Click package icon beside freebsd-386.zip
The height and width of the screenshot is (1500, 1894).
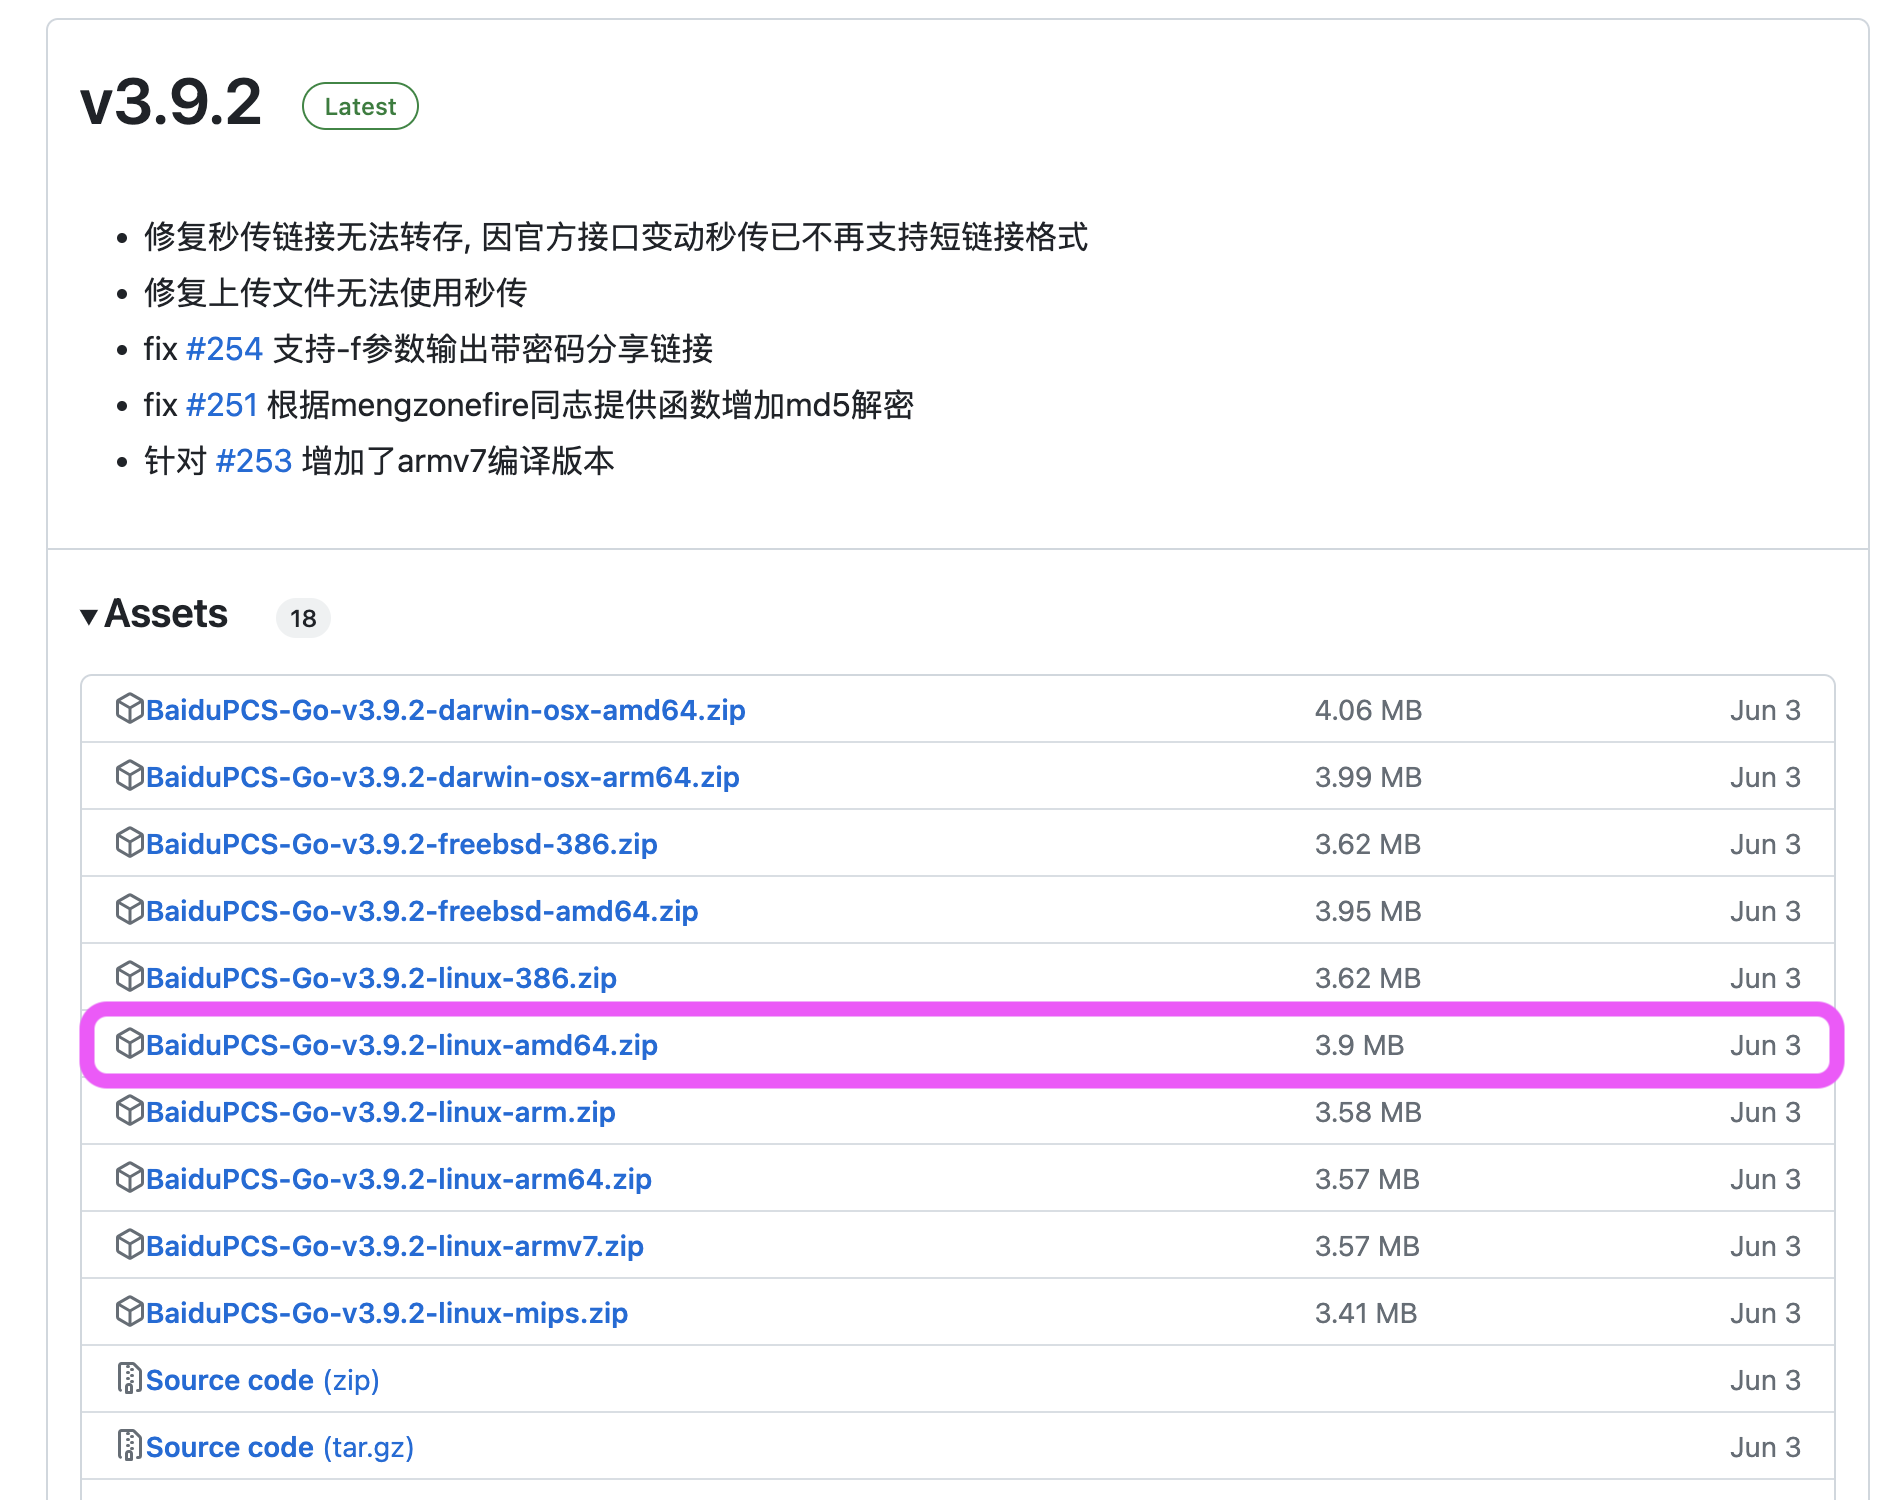(130, 842)
